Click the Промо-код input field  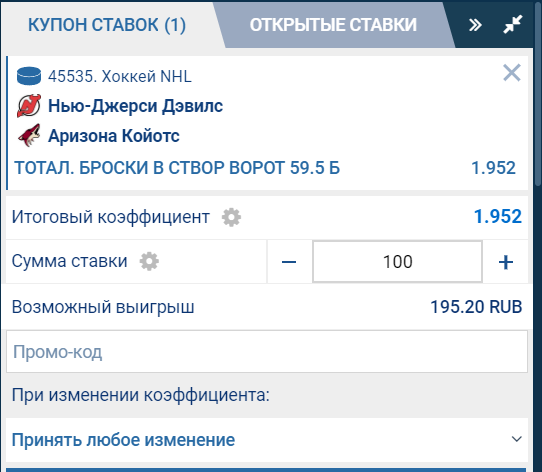point(267,352)
